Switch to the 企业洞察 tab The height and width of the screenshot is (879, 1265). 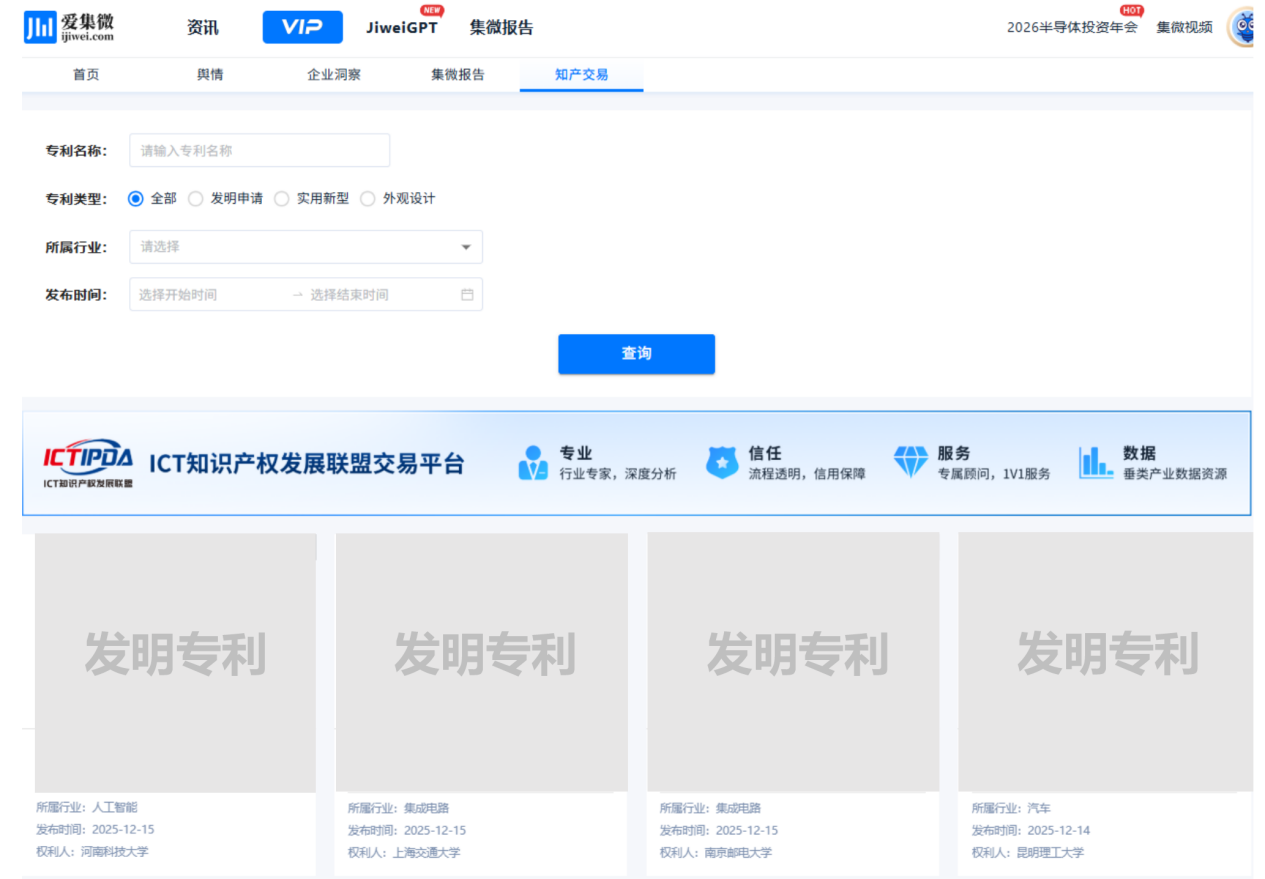(x=334, y=75)
